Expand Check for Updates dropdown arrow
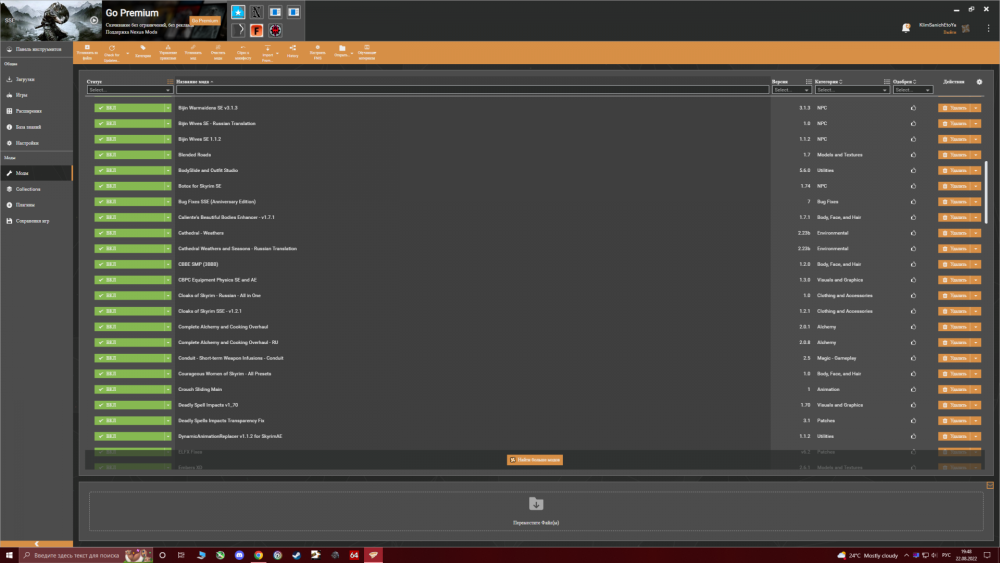This screenshot has height=563, width=1000. [x=127, y=54]
